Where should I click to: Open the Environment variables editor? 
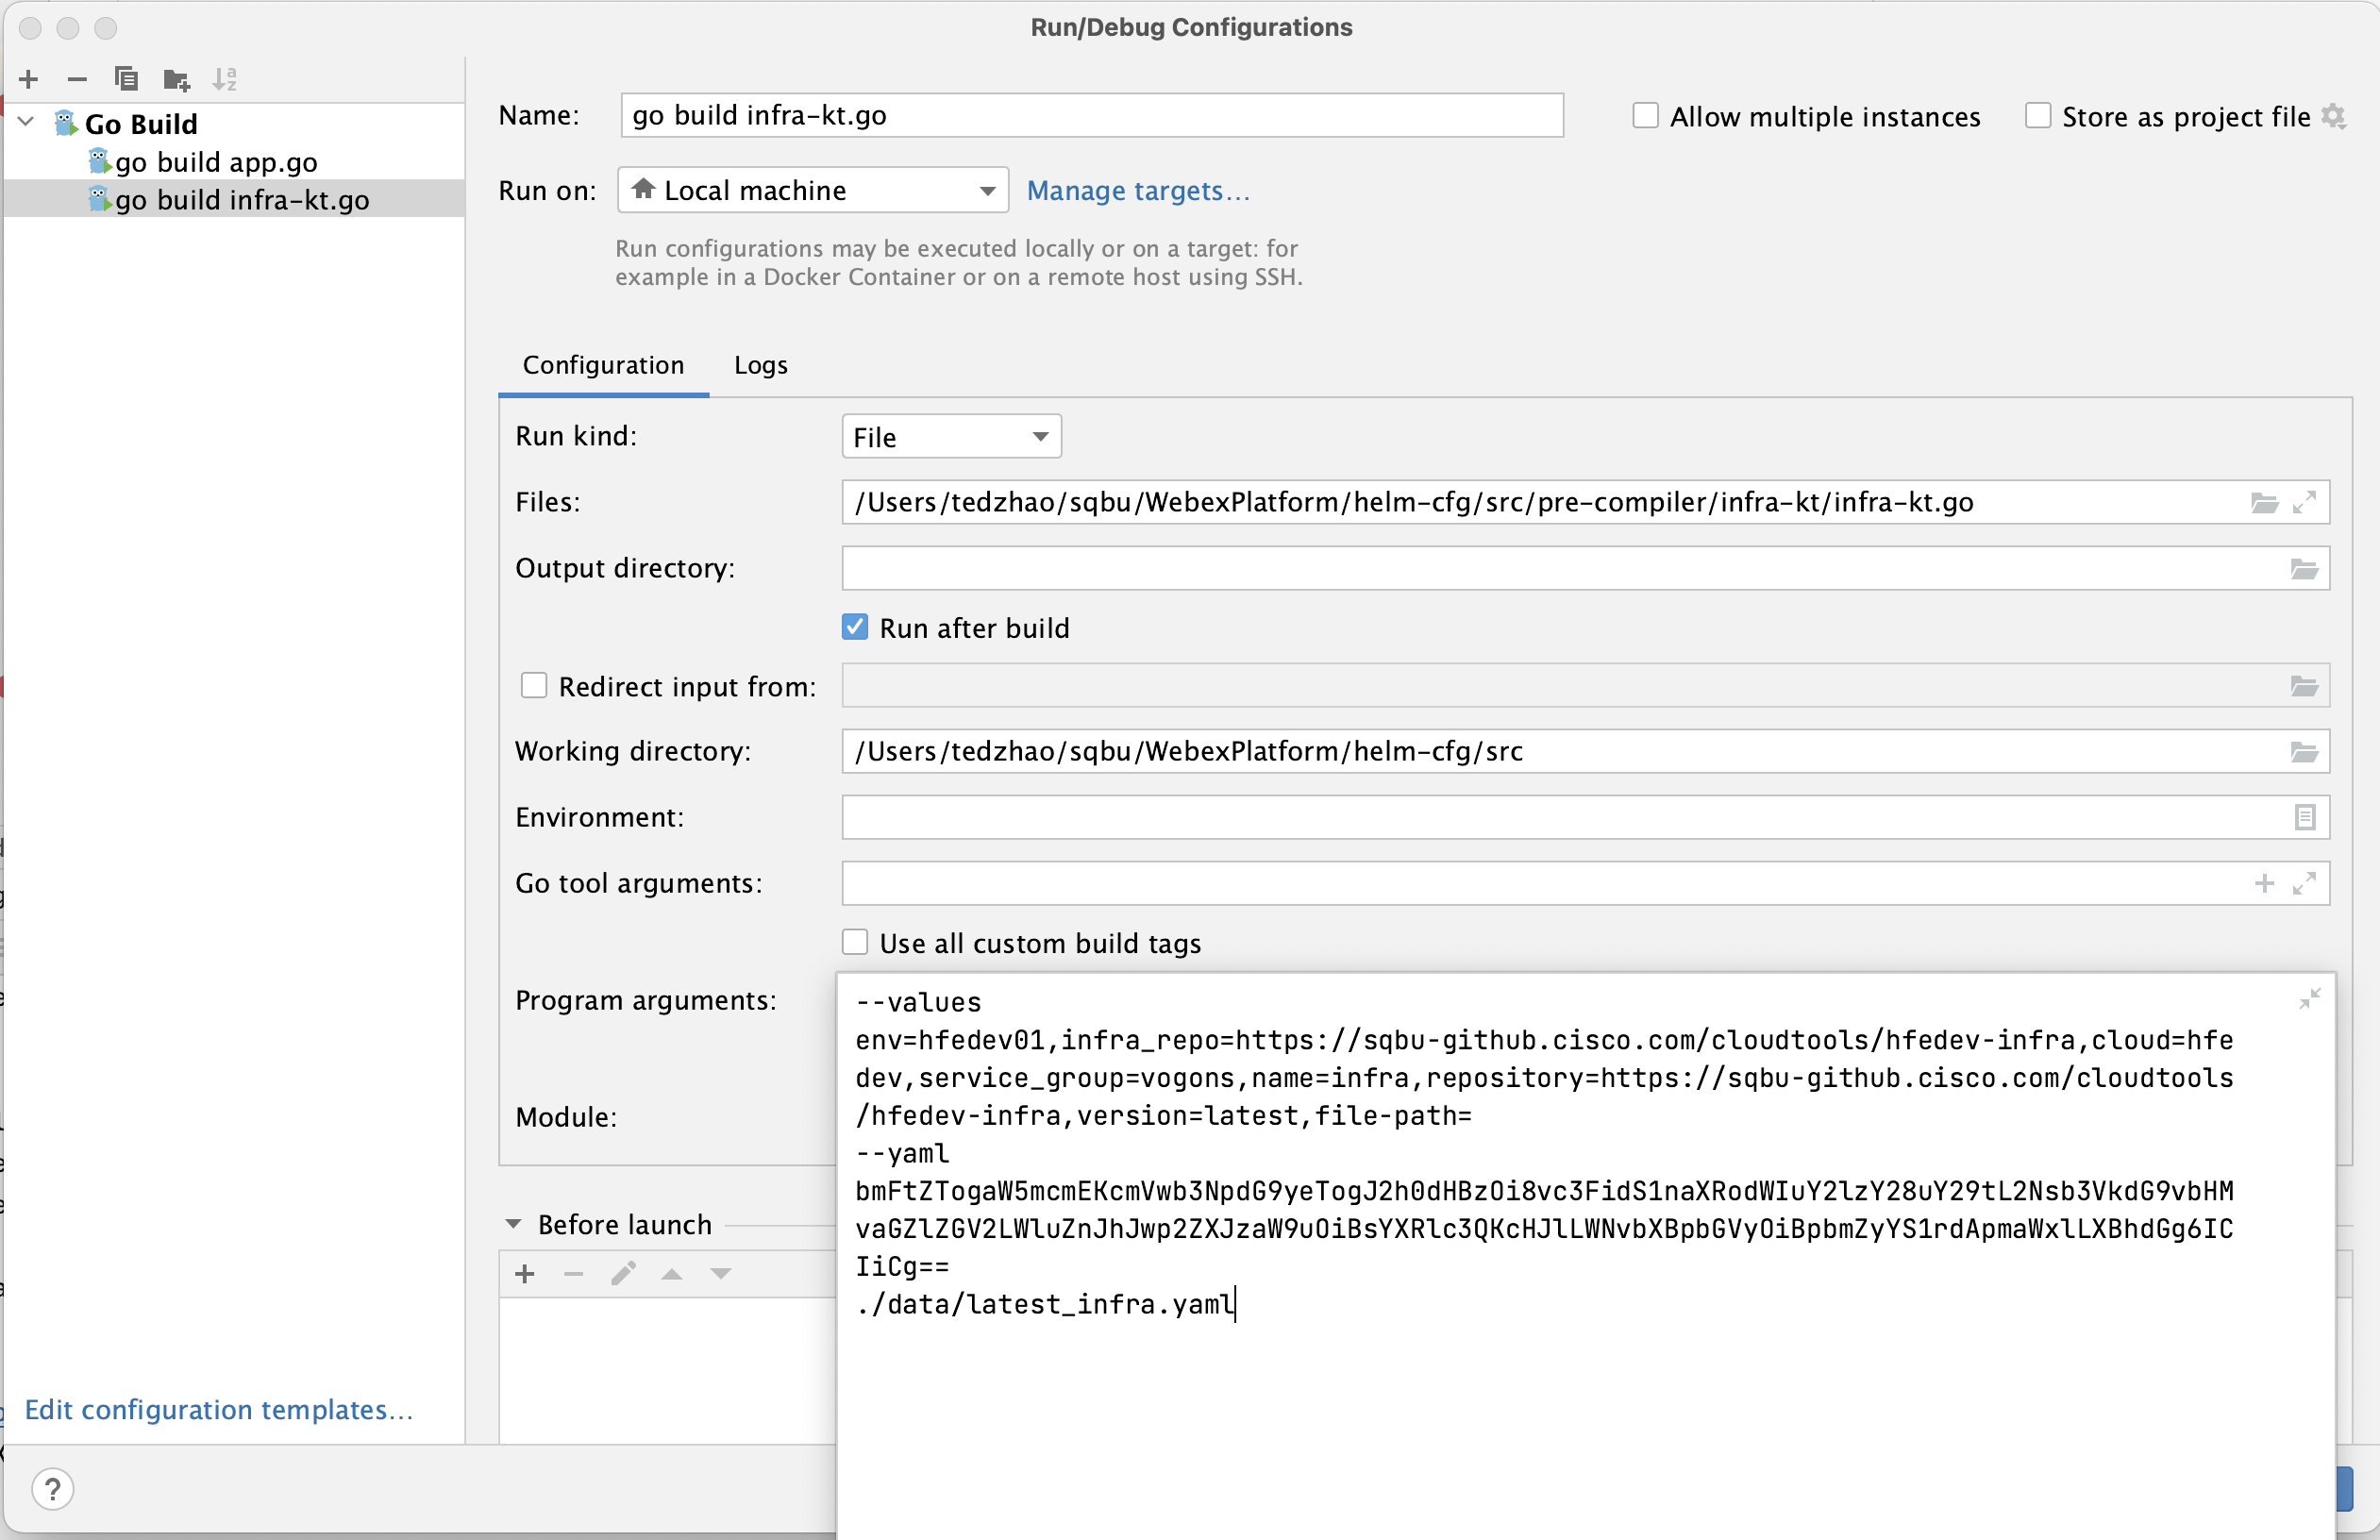point(2305,818)
